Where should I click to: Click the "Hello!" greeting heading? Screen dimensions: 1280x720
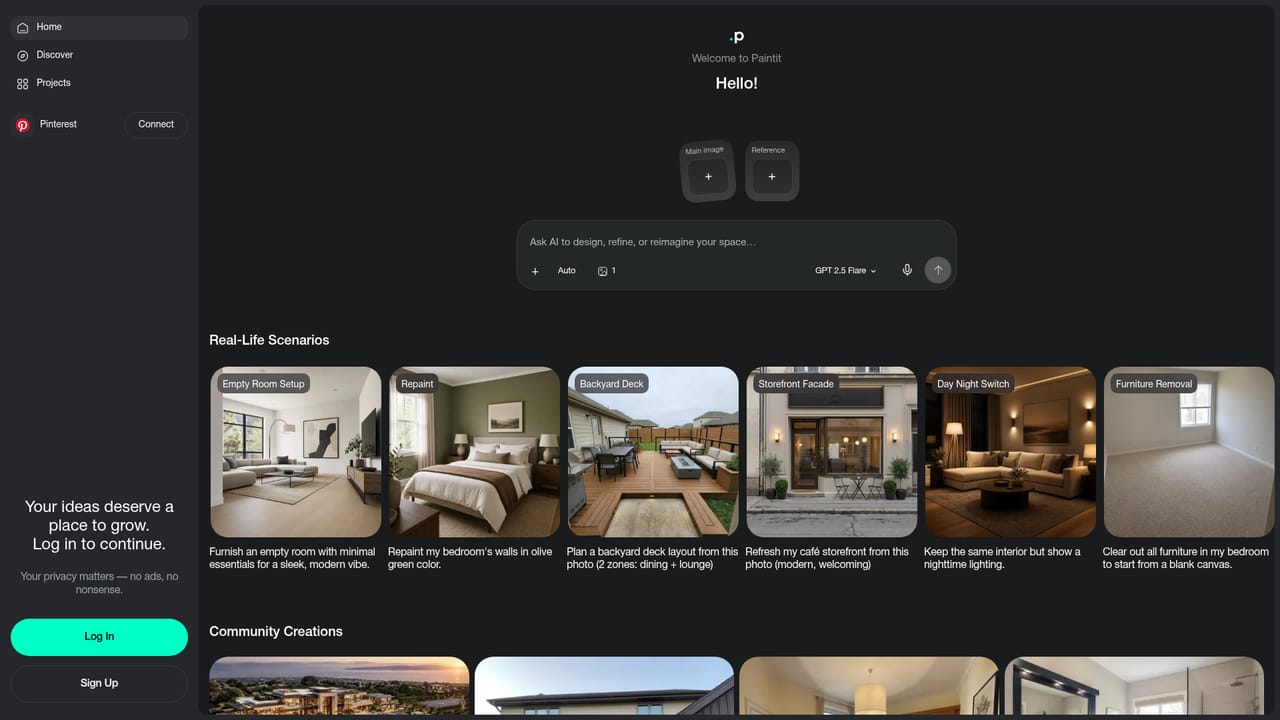tap(737, 83)
